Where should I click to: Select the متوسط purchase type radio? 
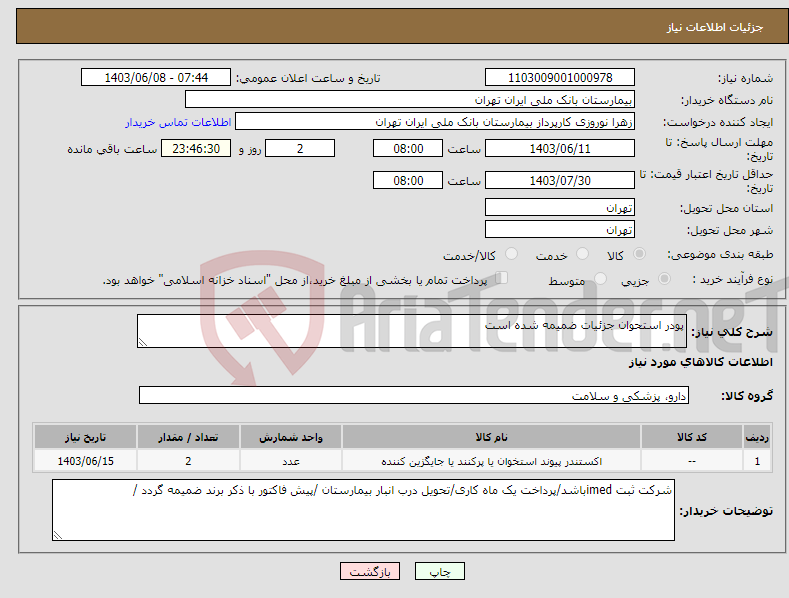coord(600,279)
